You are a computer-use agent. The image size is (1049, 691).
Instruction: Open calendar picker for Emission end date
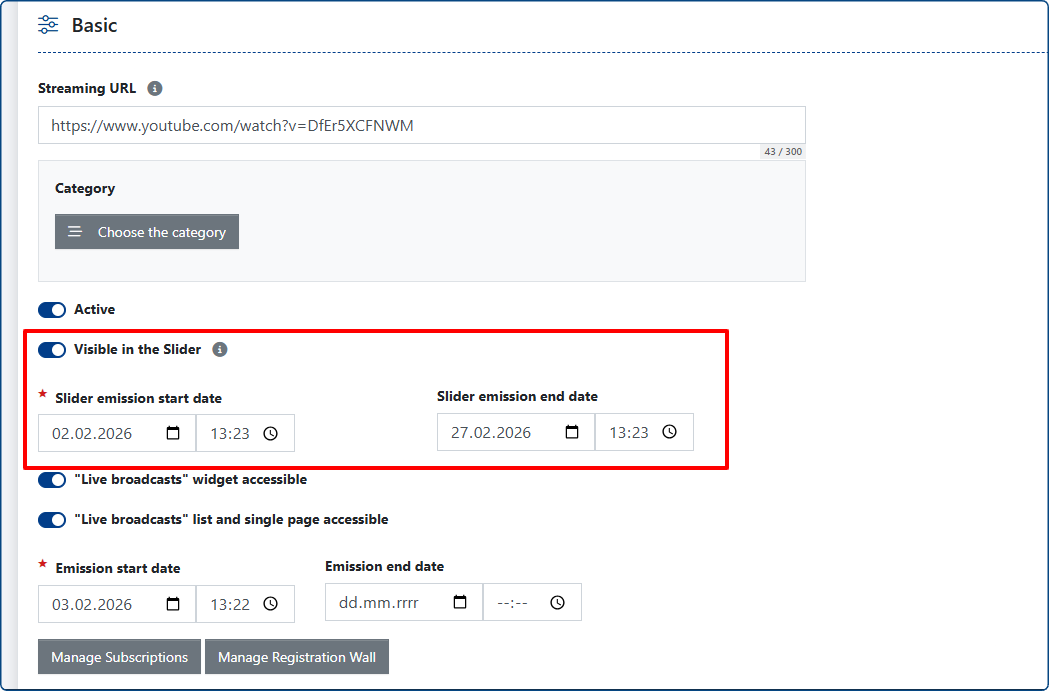460,603
